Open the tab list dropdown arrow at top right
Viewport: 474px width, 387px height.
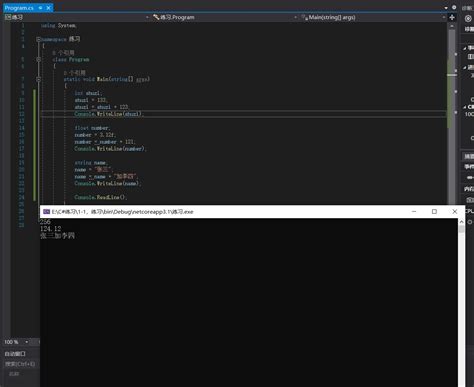pyautogui.click(x=446, y=7)
